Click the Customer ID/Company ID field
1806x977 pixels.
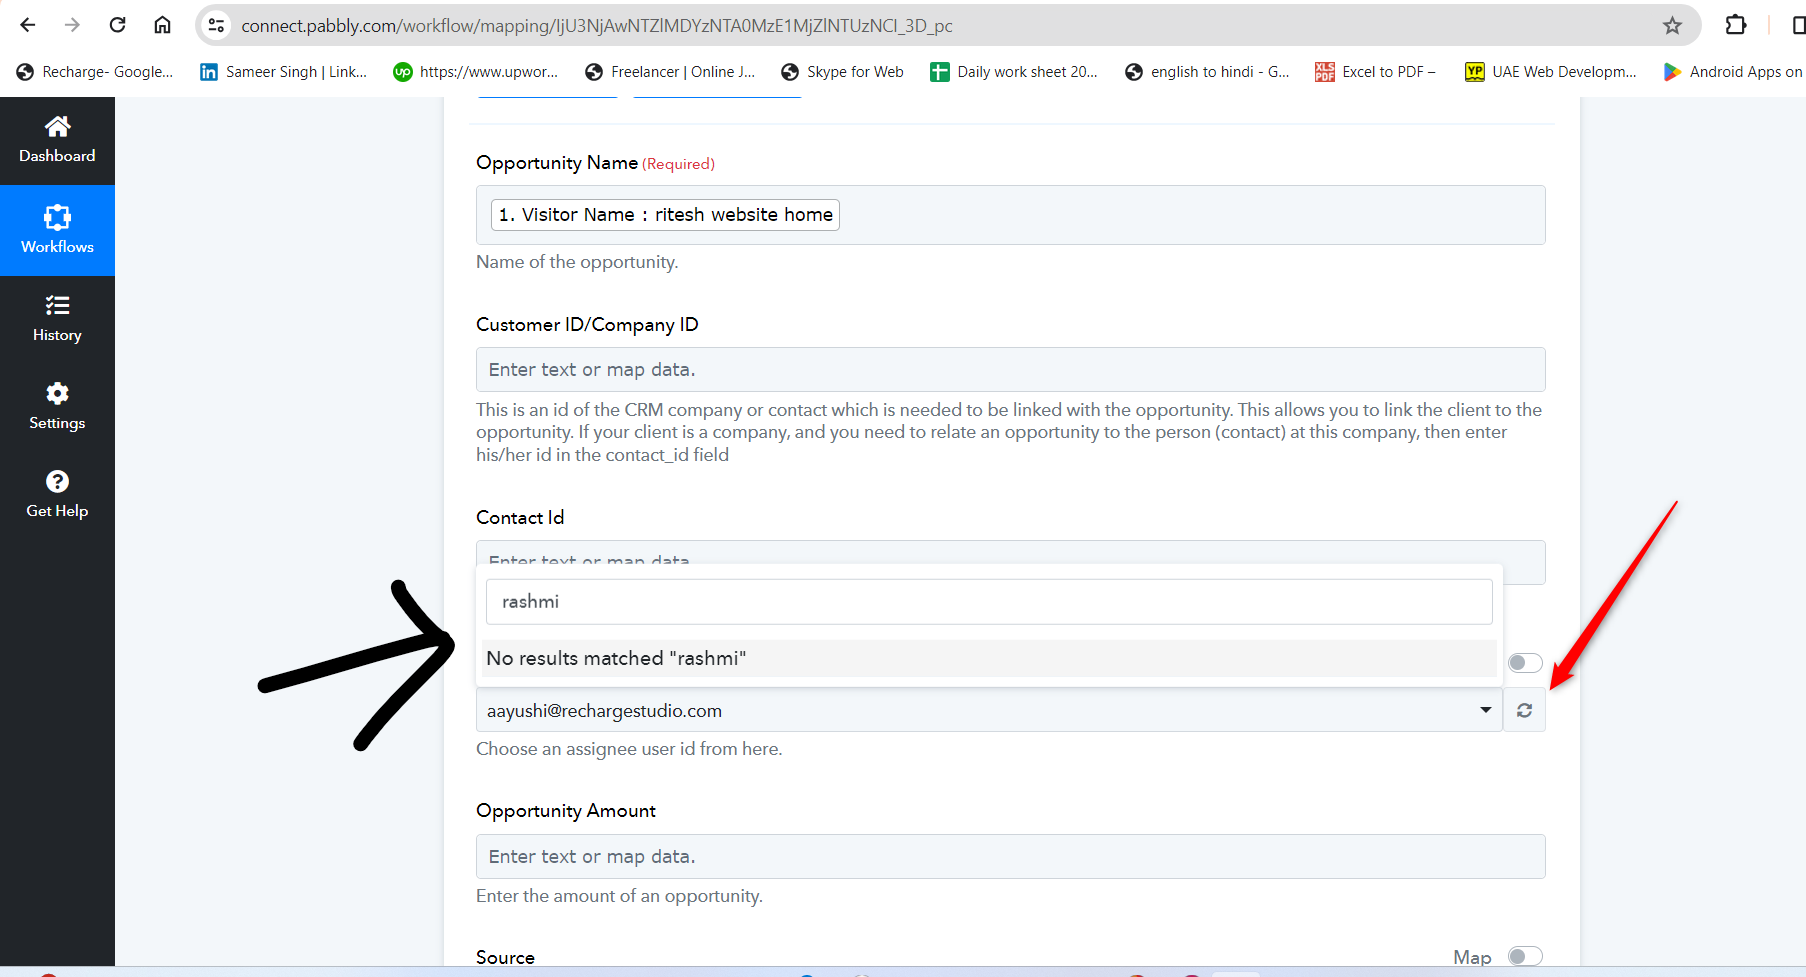click(1010, 370)
